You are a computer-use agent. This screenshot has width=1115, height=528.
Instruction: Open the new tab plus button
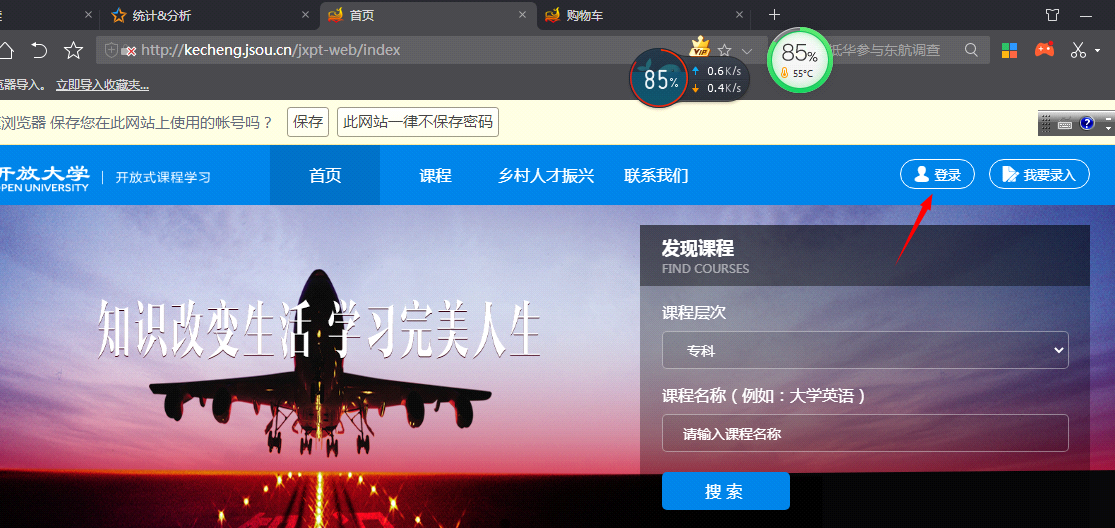point(774,15)
